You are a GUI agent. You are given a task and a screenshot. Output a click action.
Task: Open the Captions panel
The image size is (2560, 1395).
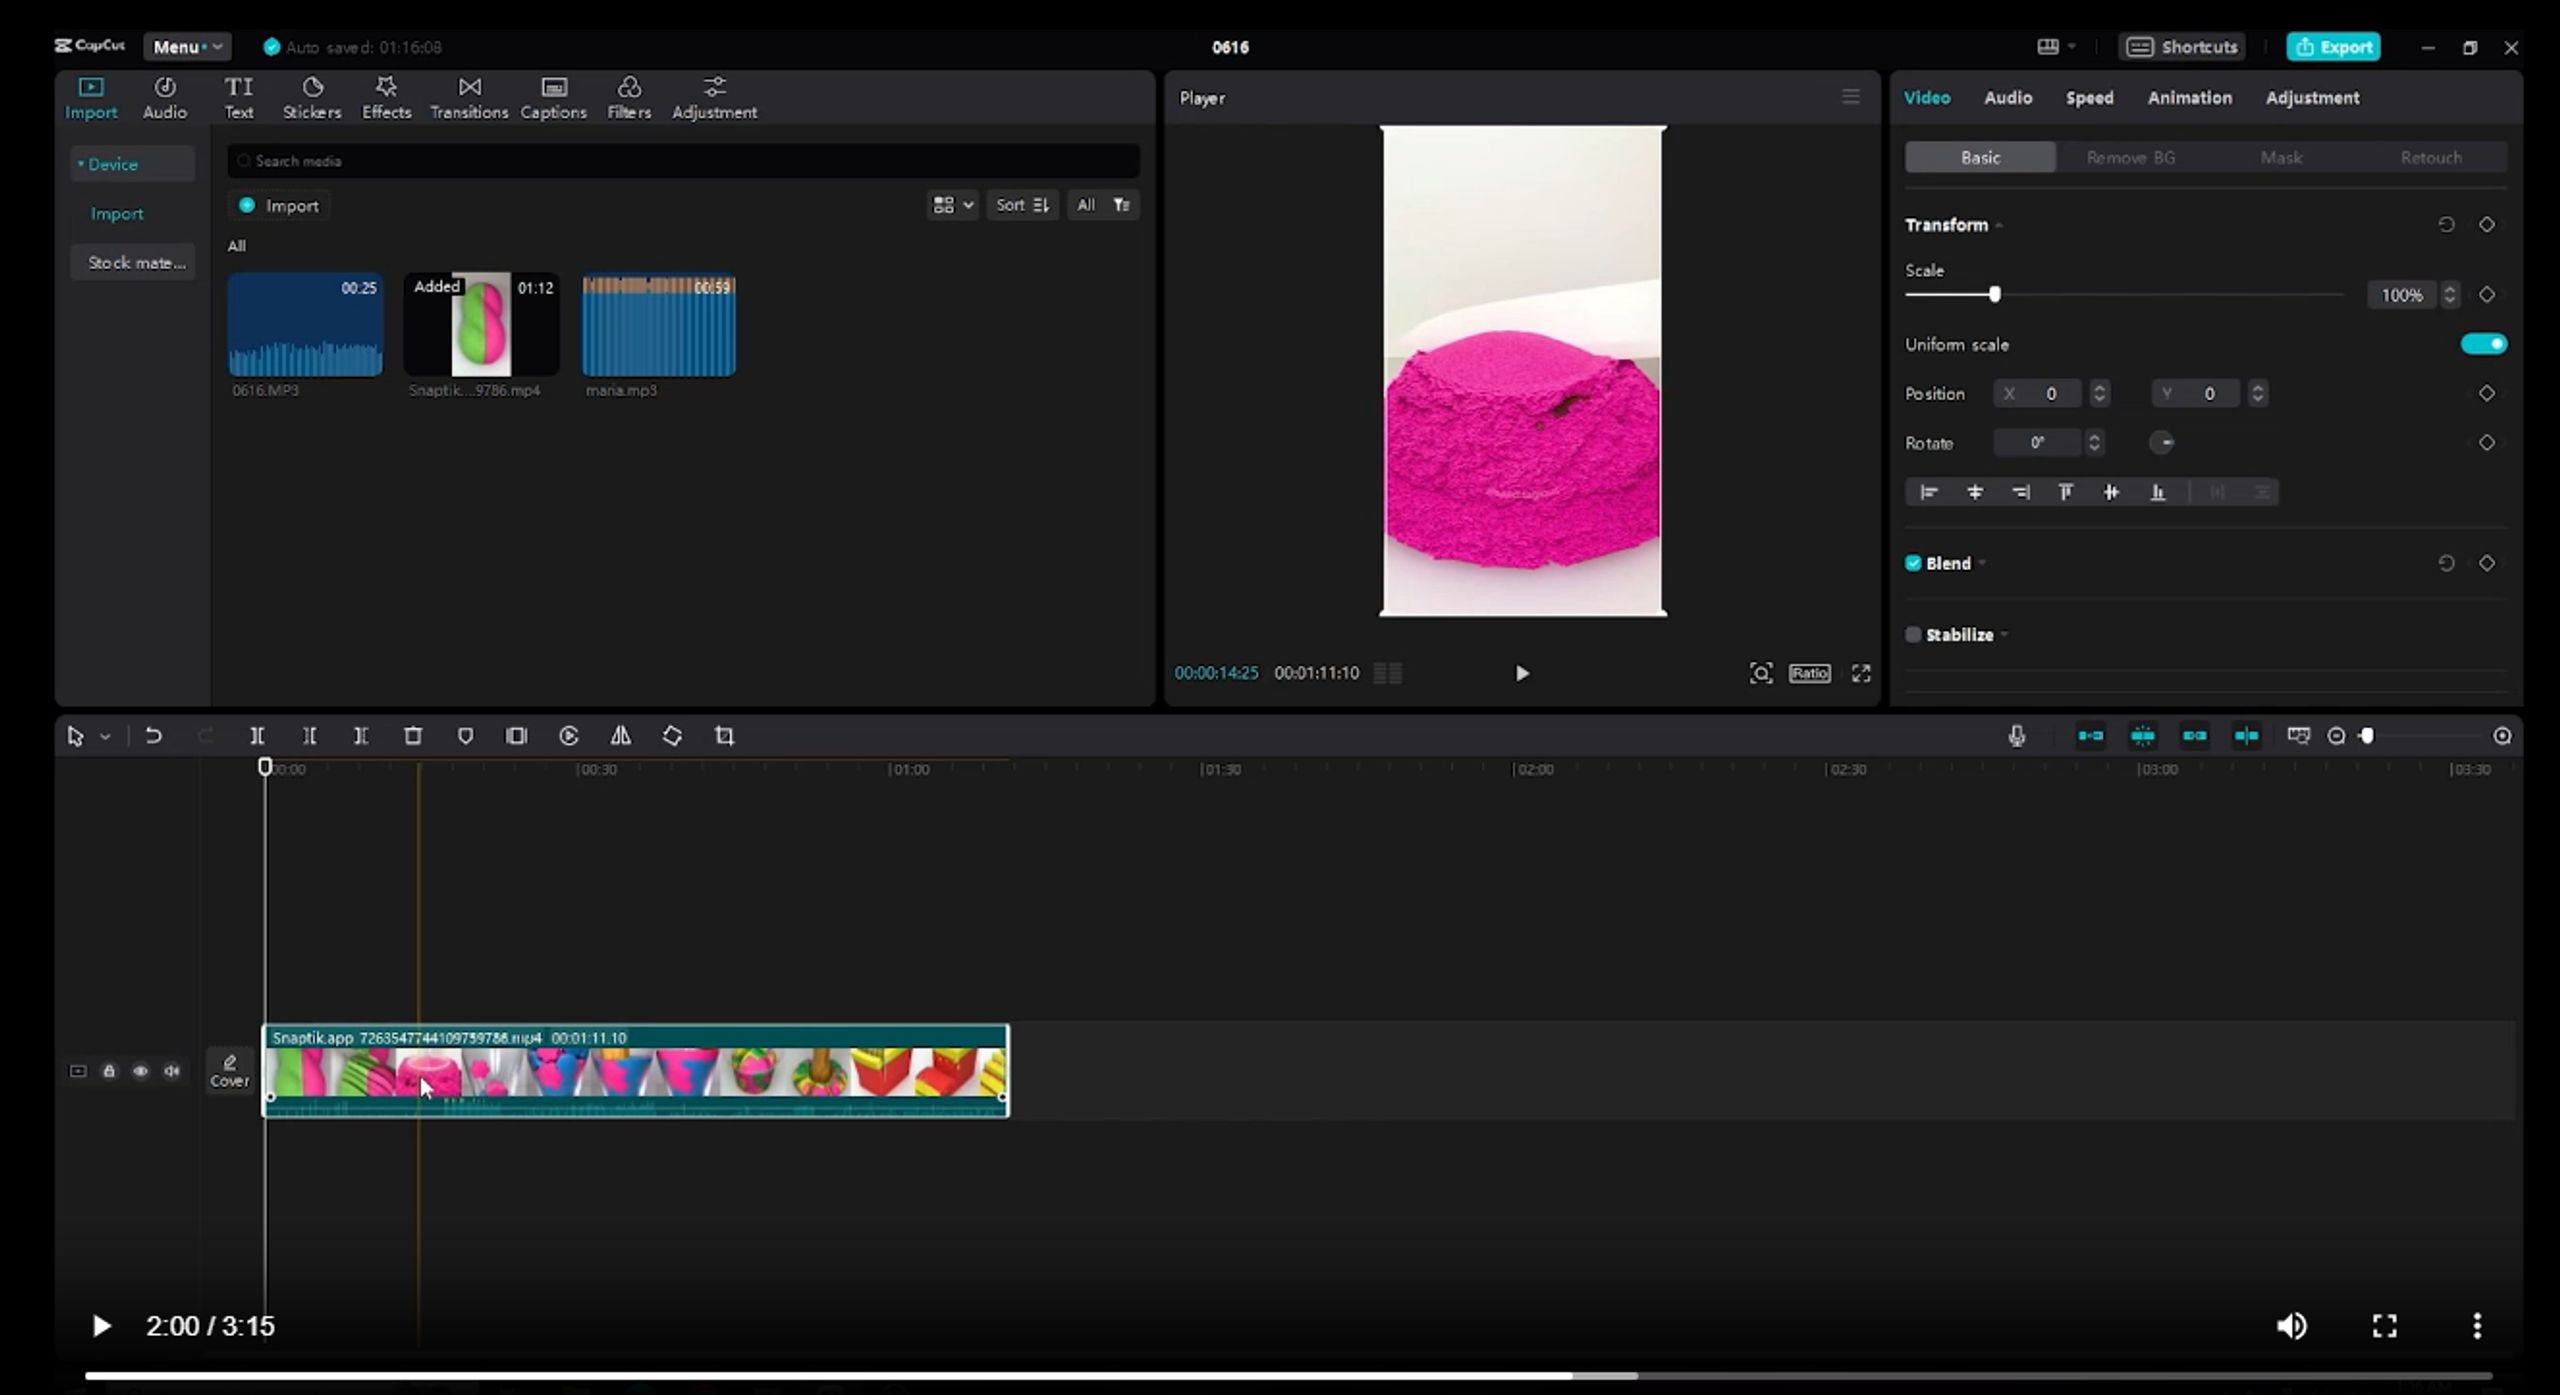pos(553,98)
